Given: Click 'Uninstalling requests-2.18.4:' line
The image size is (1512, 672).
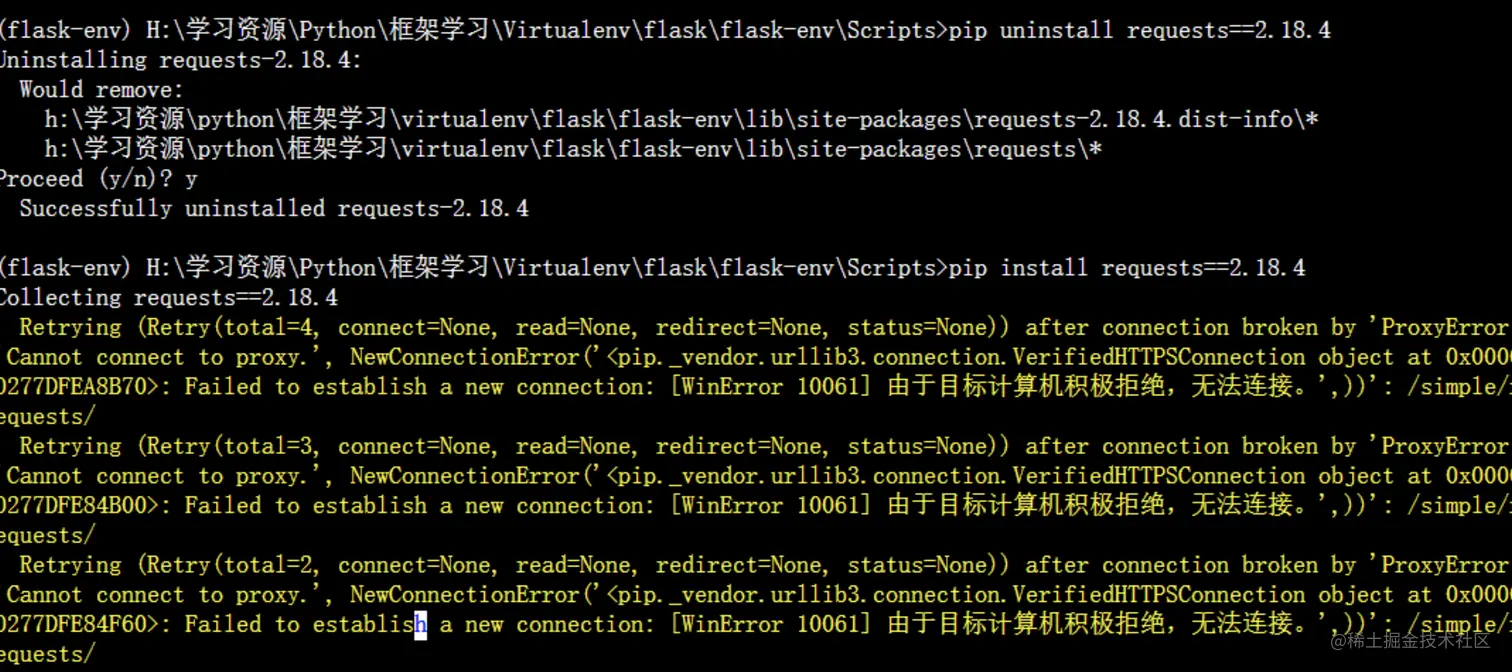Looking at the screenshot, I should (181, 60).
